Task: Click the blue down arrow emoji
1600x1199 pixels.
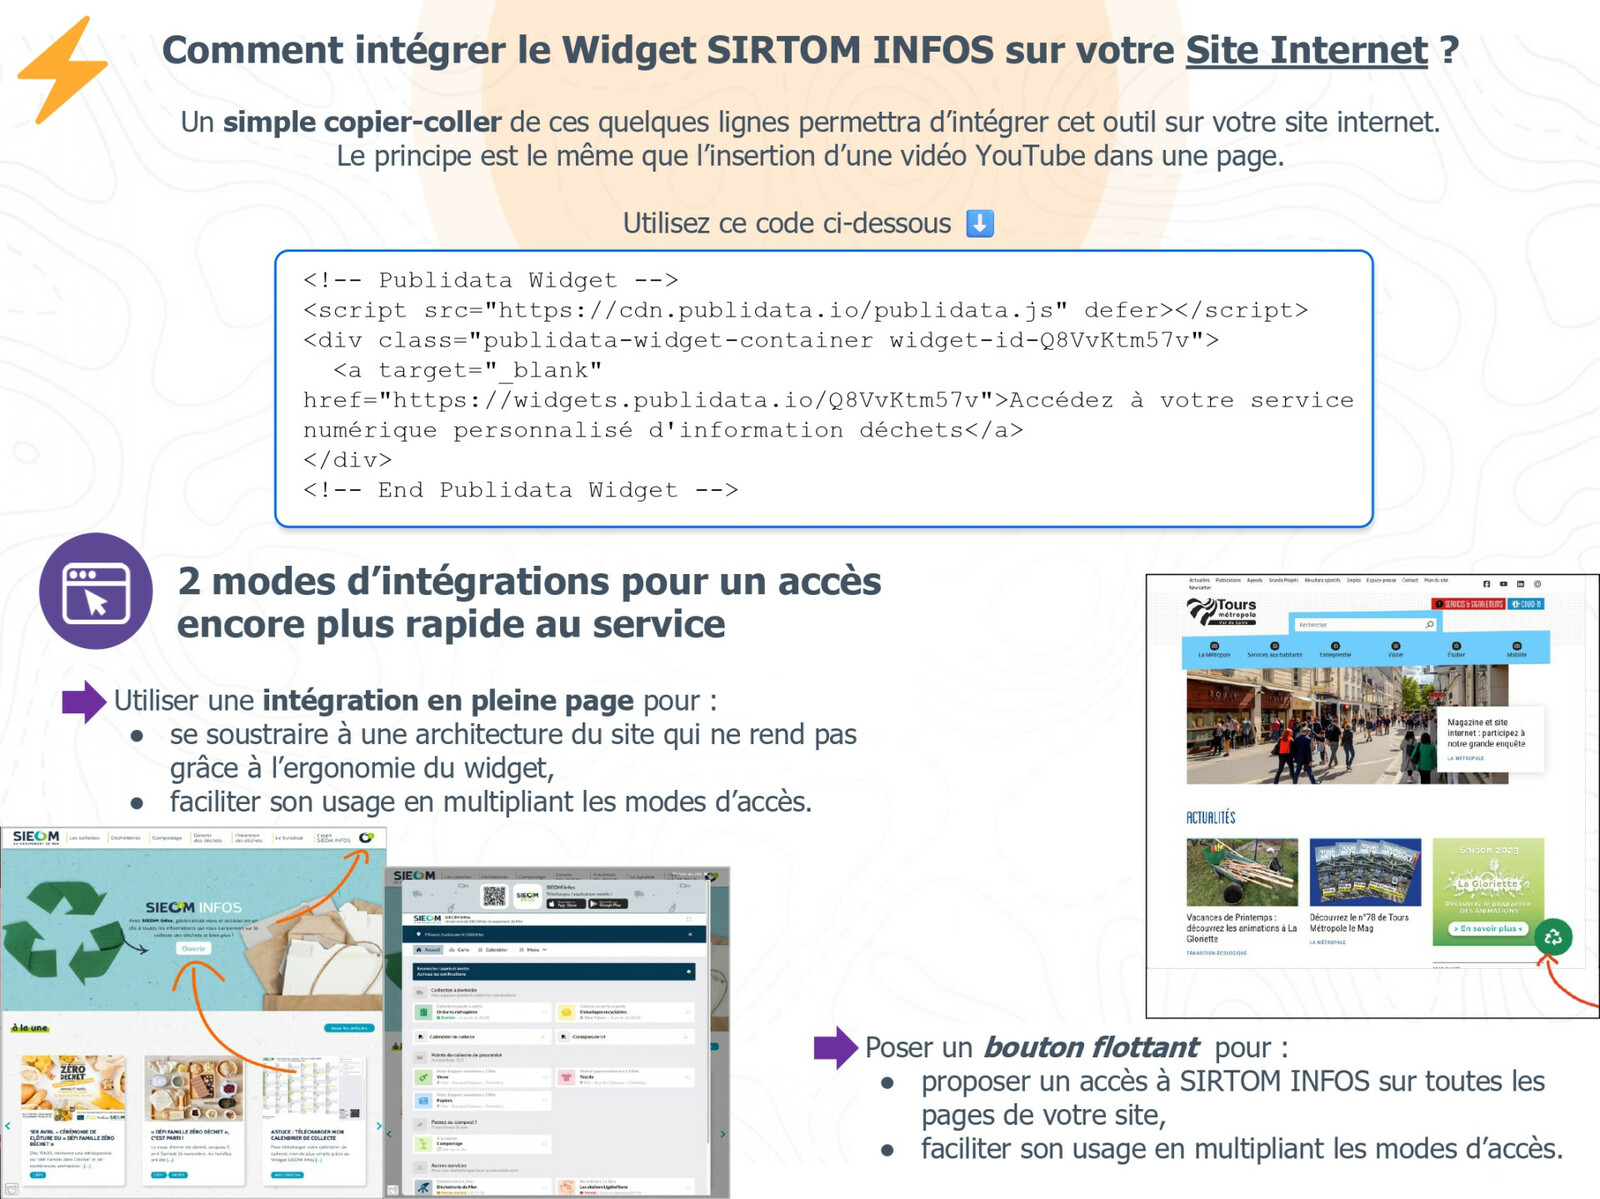Action: (980, 223)
